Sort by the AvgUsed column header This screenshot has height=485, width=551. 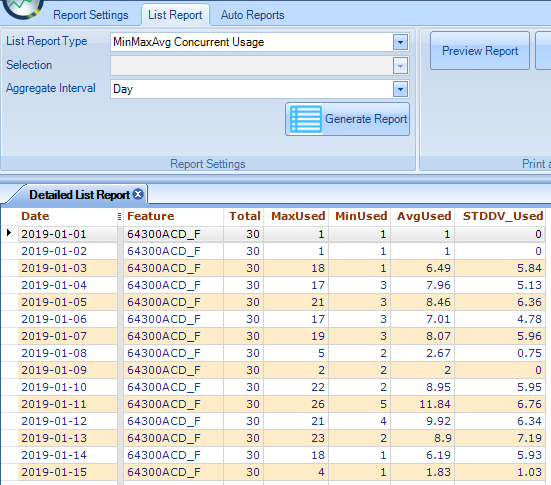click(x=423, y=216)
